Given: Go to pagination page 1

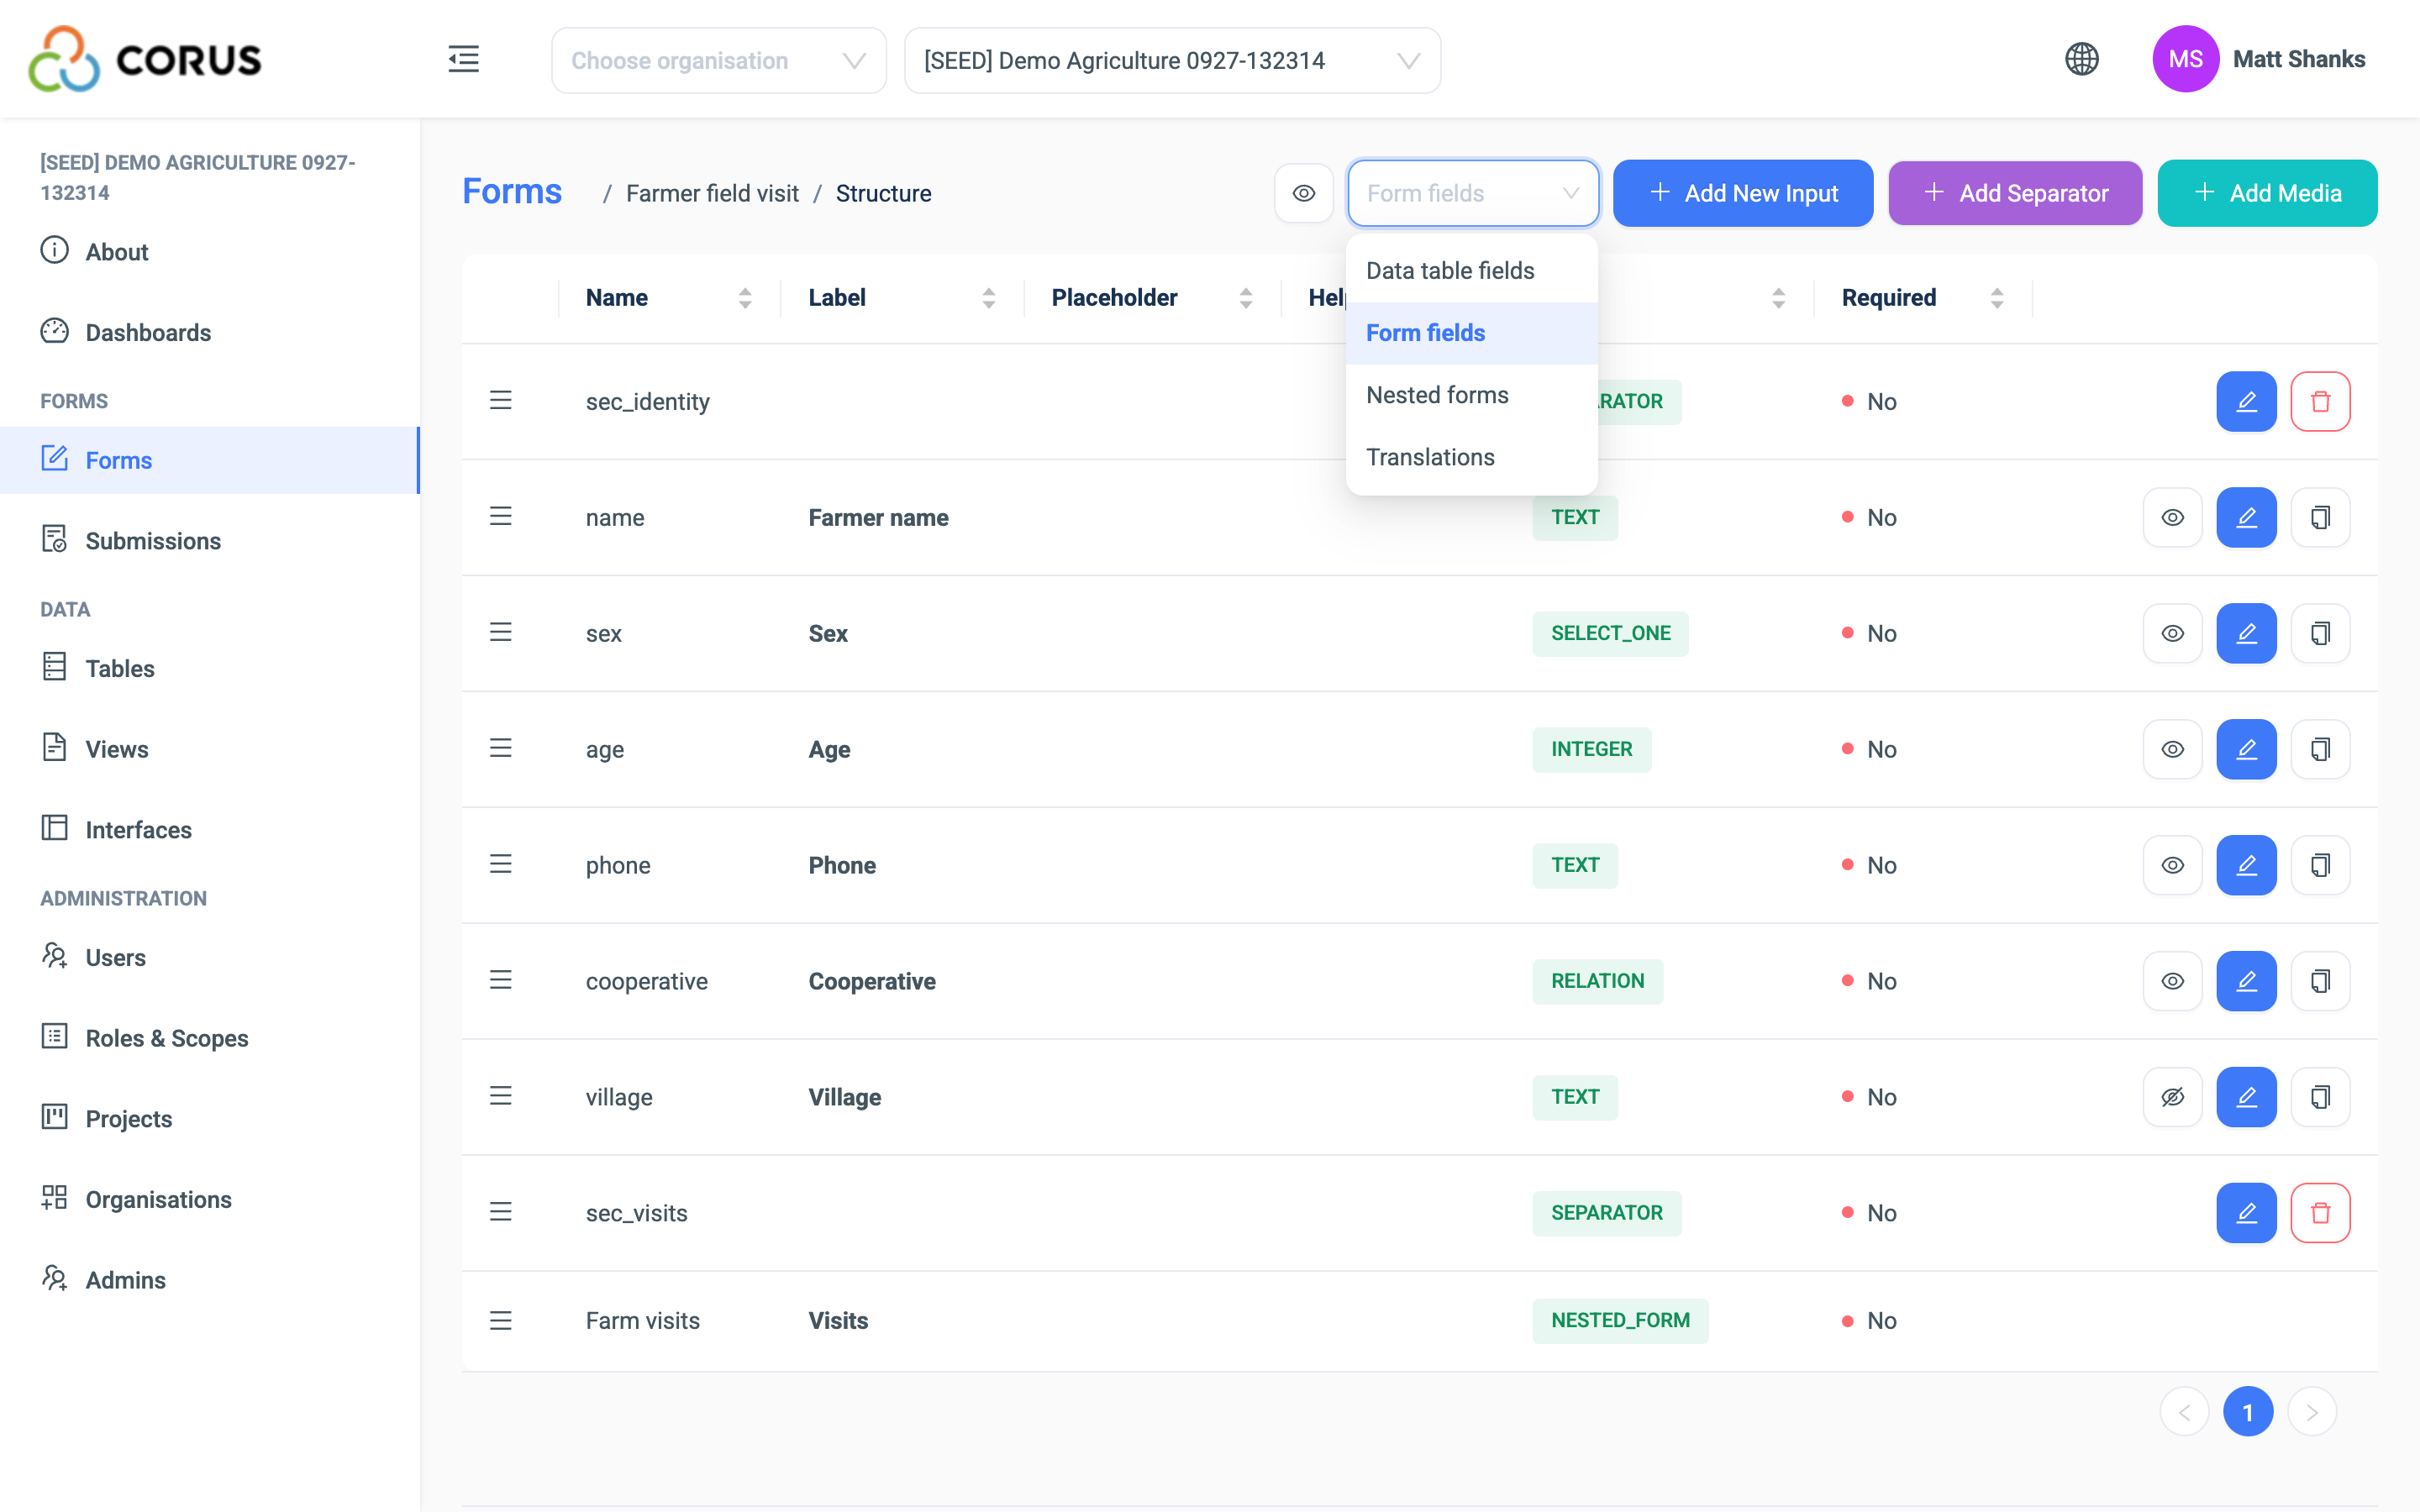Looking at the screenshot, I should [2247, 1411].
